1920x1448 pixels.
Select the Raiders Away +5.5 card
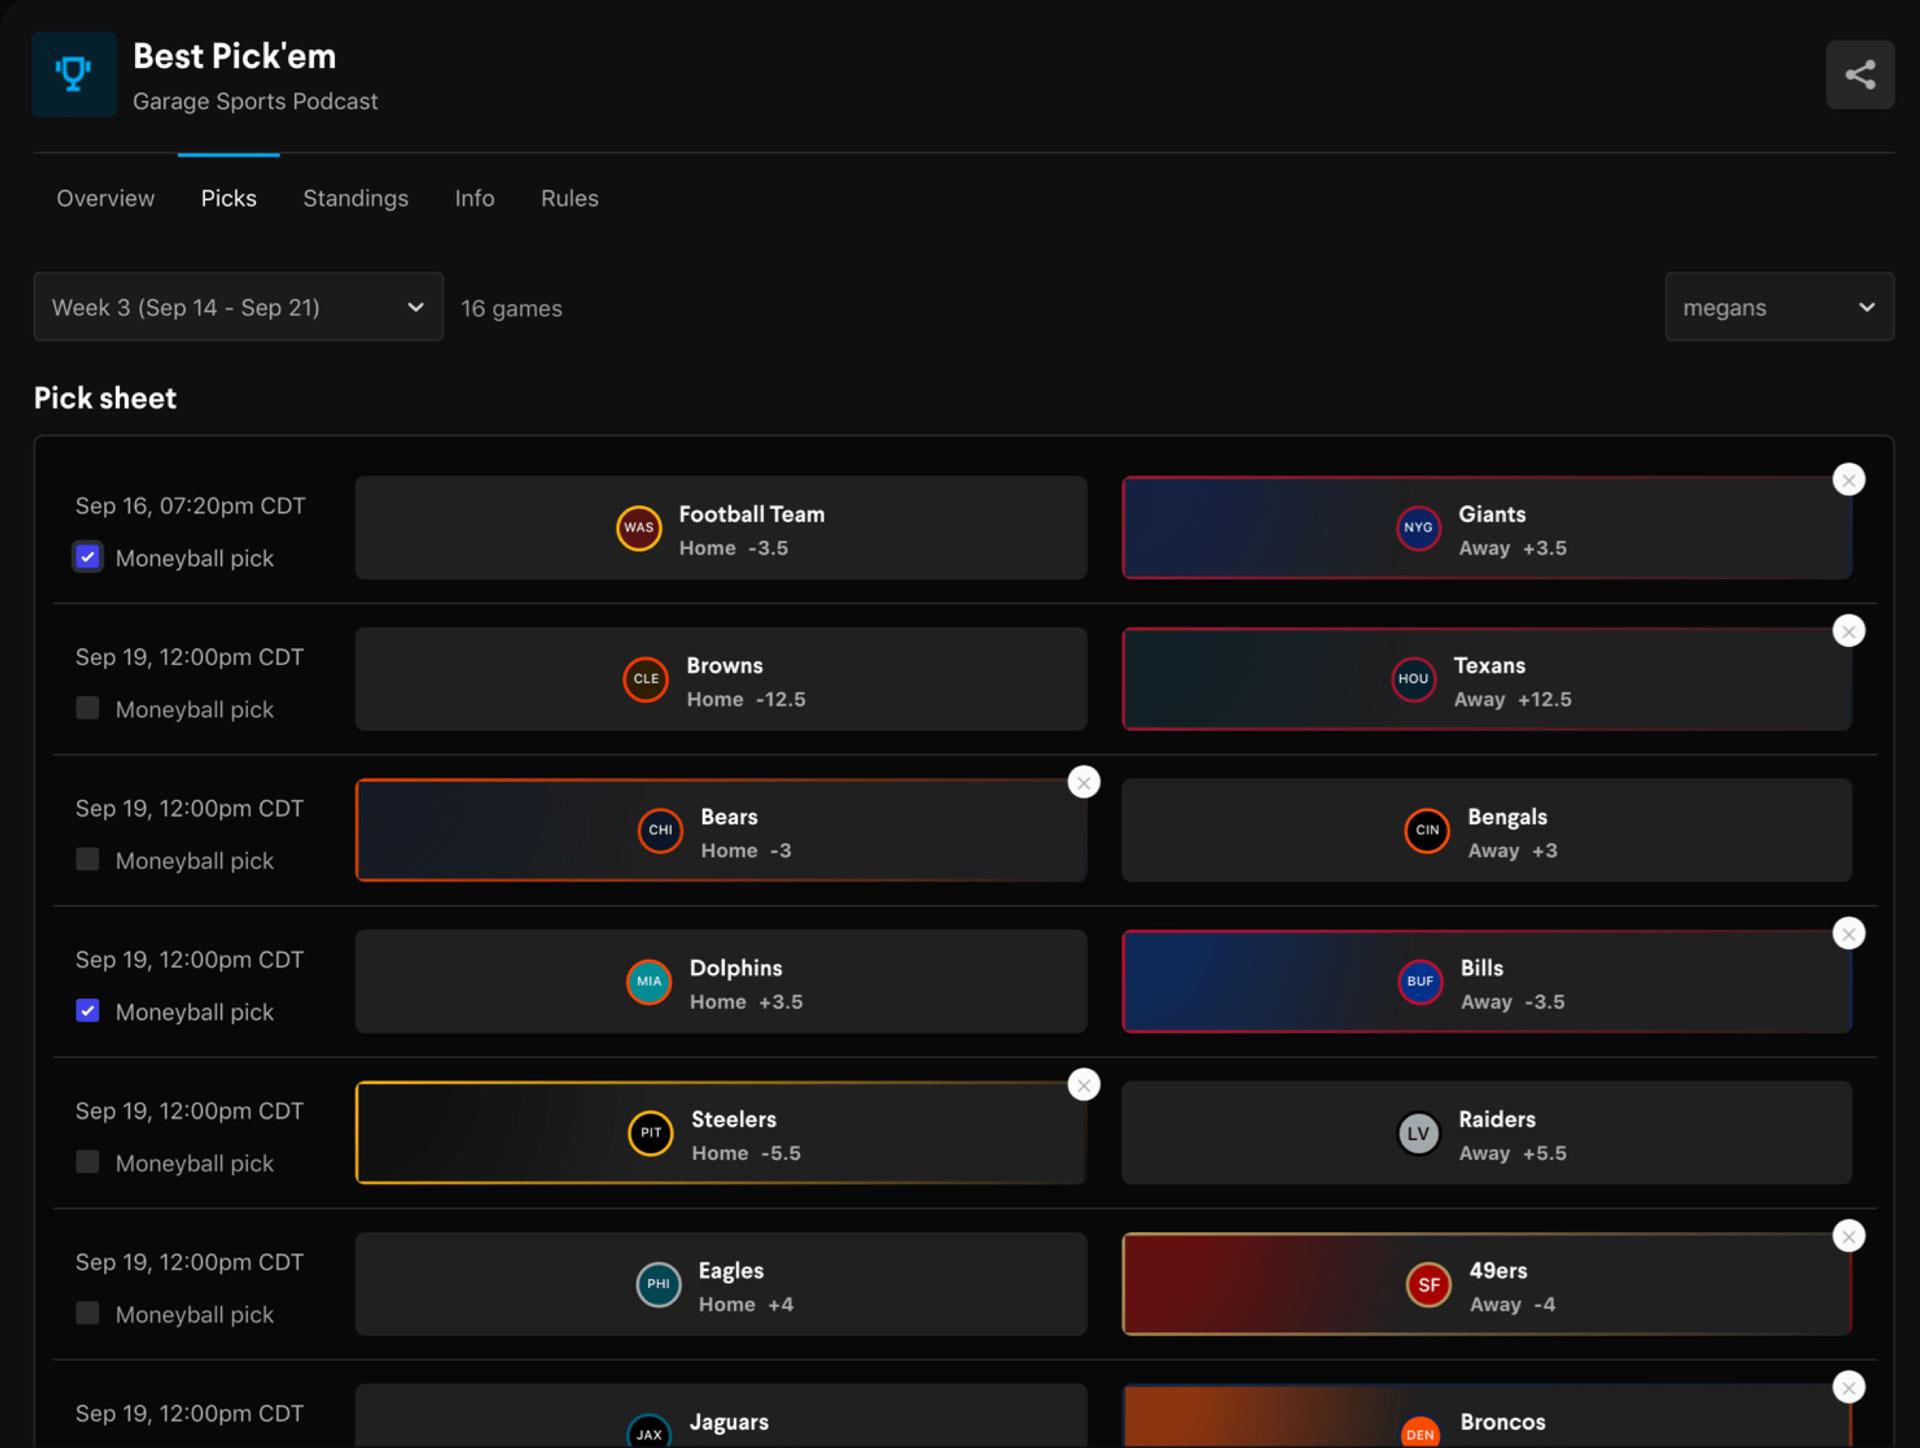tap(1486, 1134)
